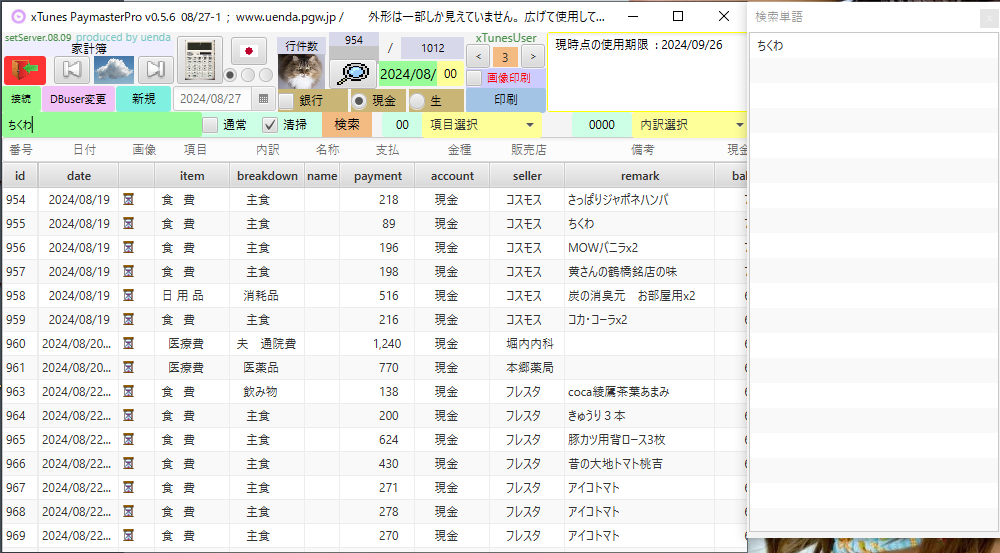This screenshot has height=553, width=1000.
Task: Click the cat photo thumbnail
Action: [x=301, y=71]
